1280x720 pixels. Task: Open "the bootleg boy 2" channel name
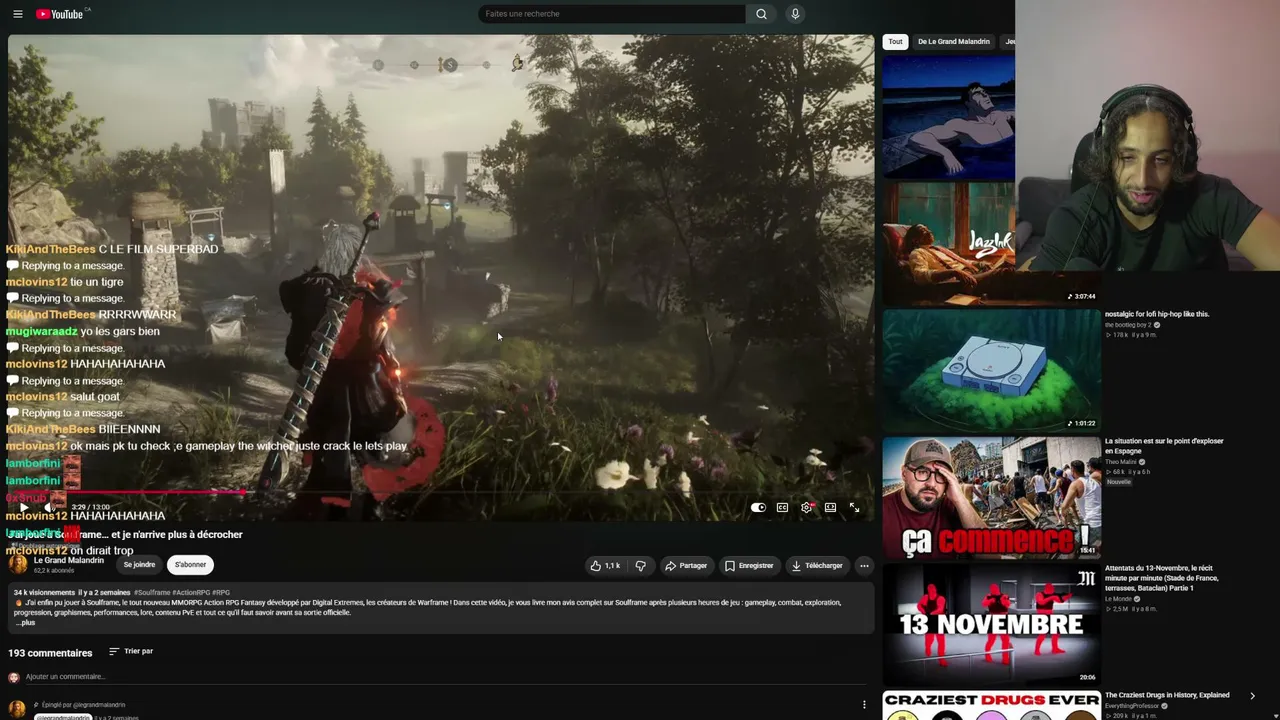pyautogui.click(x=1128, y=325)
